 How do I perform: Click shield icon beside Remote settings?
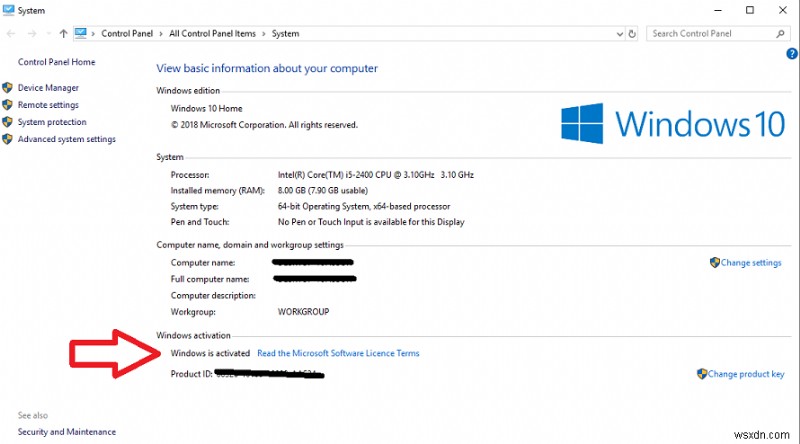coord(7,105)
